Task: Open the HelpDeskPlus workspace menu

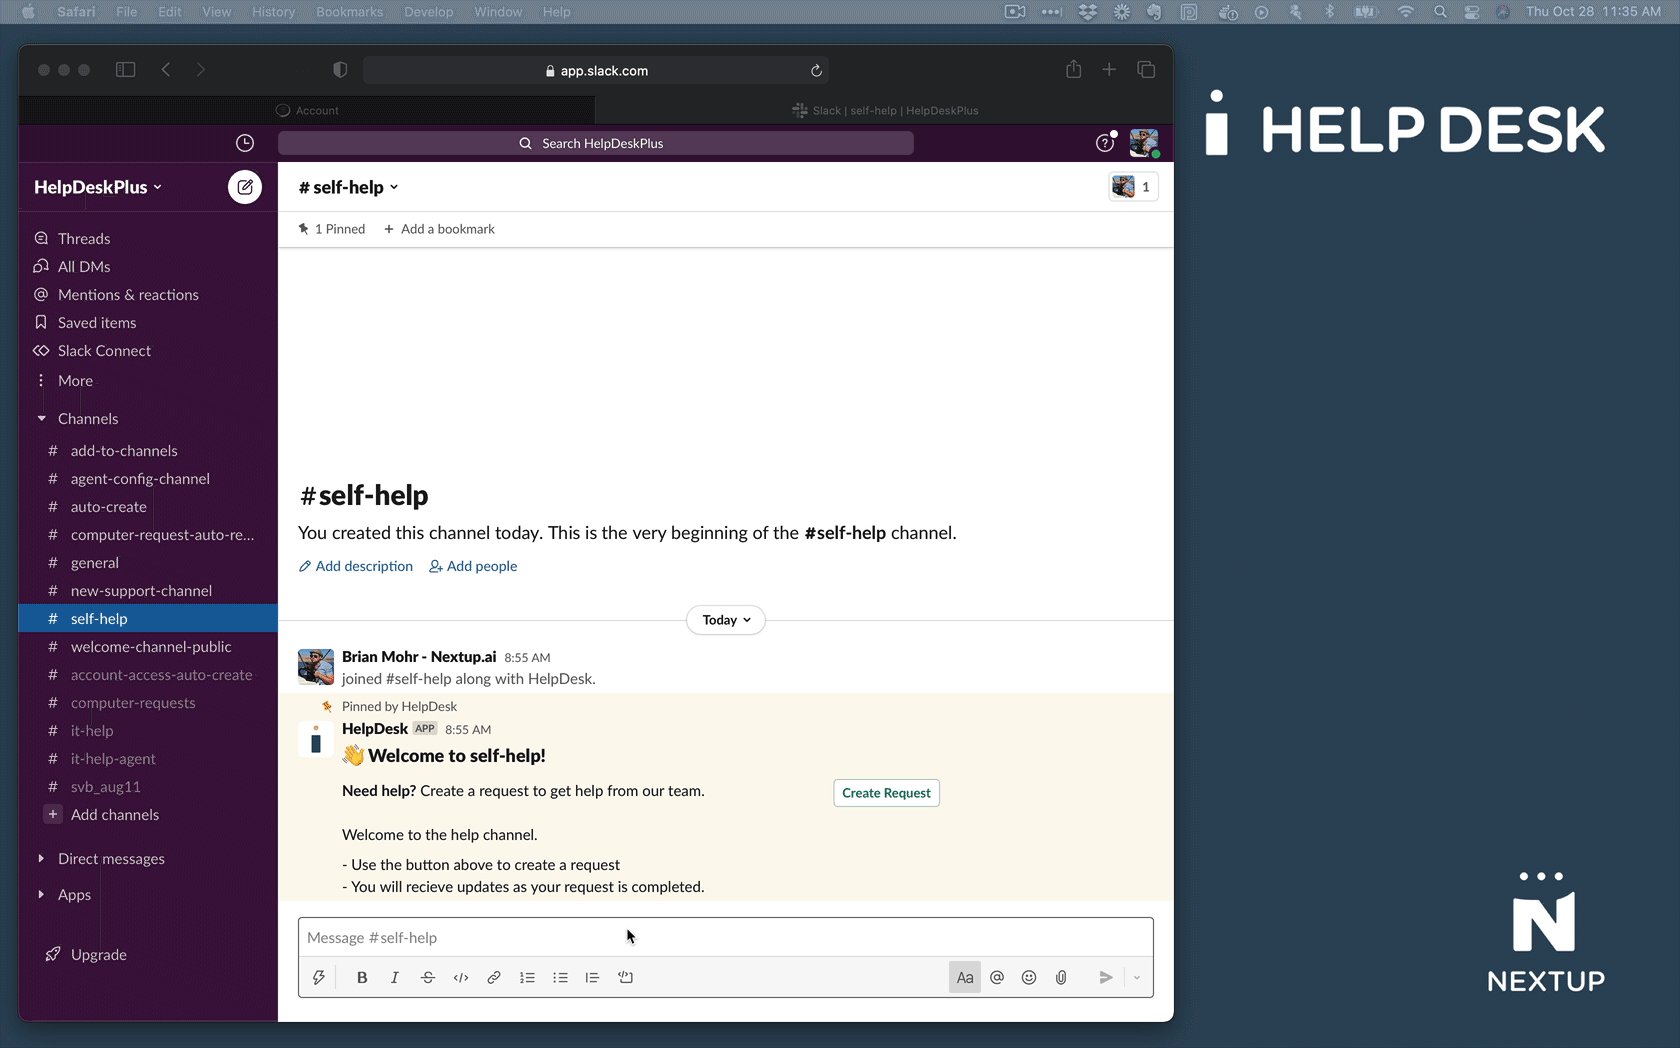Action: pyautogui.click(x=98, y=187)
